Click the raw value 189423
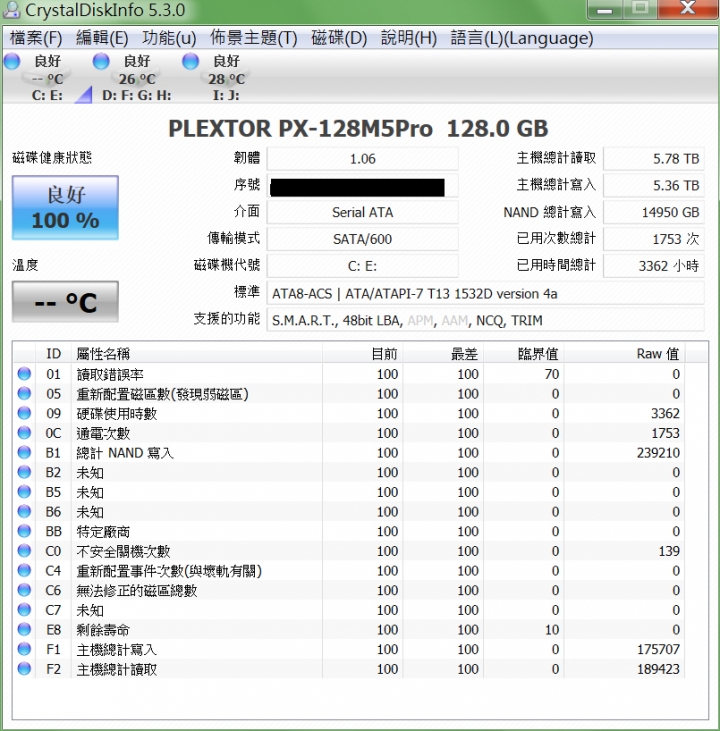 point(658,669)
